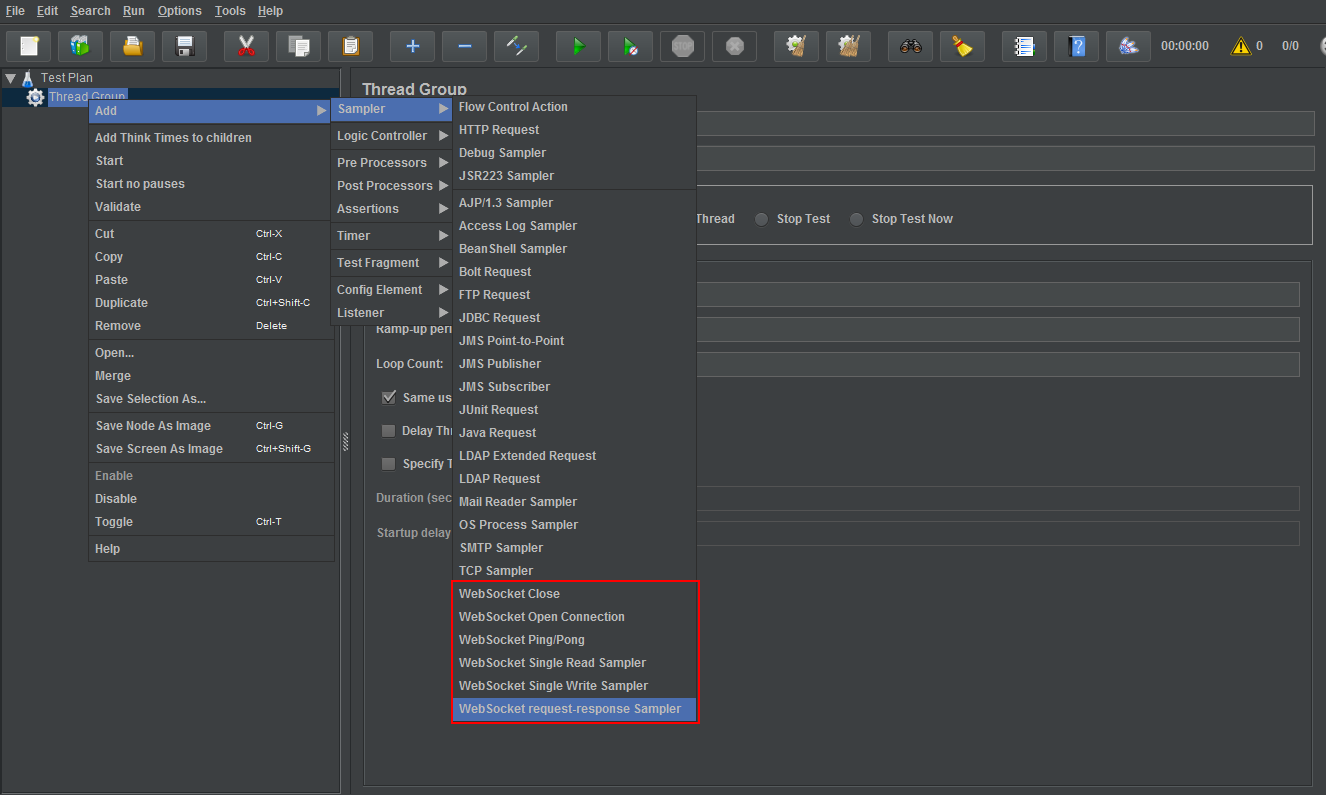Expand the Logic Controller submenu
This screenshot has width=1326, height=795.
392,136
